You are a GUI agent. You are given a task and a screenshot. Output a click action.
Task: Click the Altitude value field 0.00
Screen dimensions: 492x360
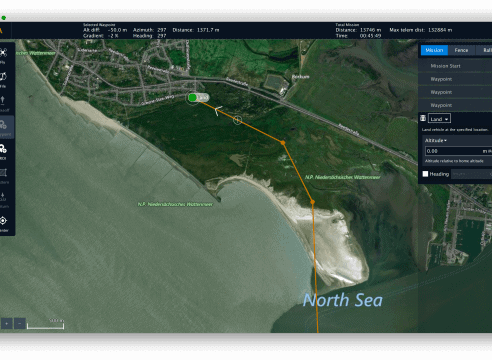click(x=458, y=151)
